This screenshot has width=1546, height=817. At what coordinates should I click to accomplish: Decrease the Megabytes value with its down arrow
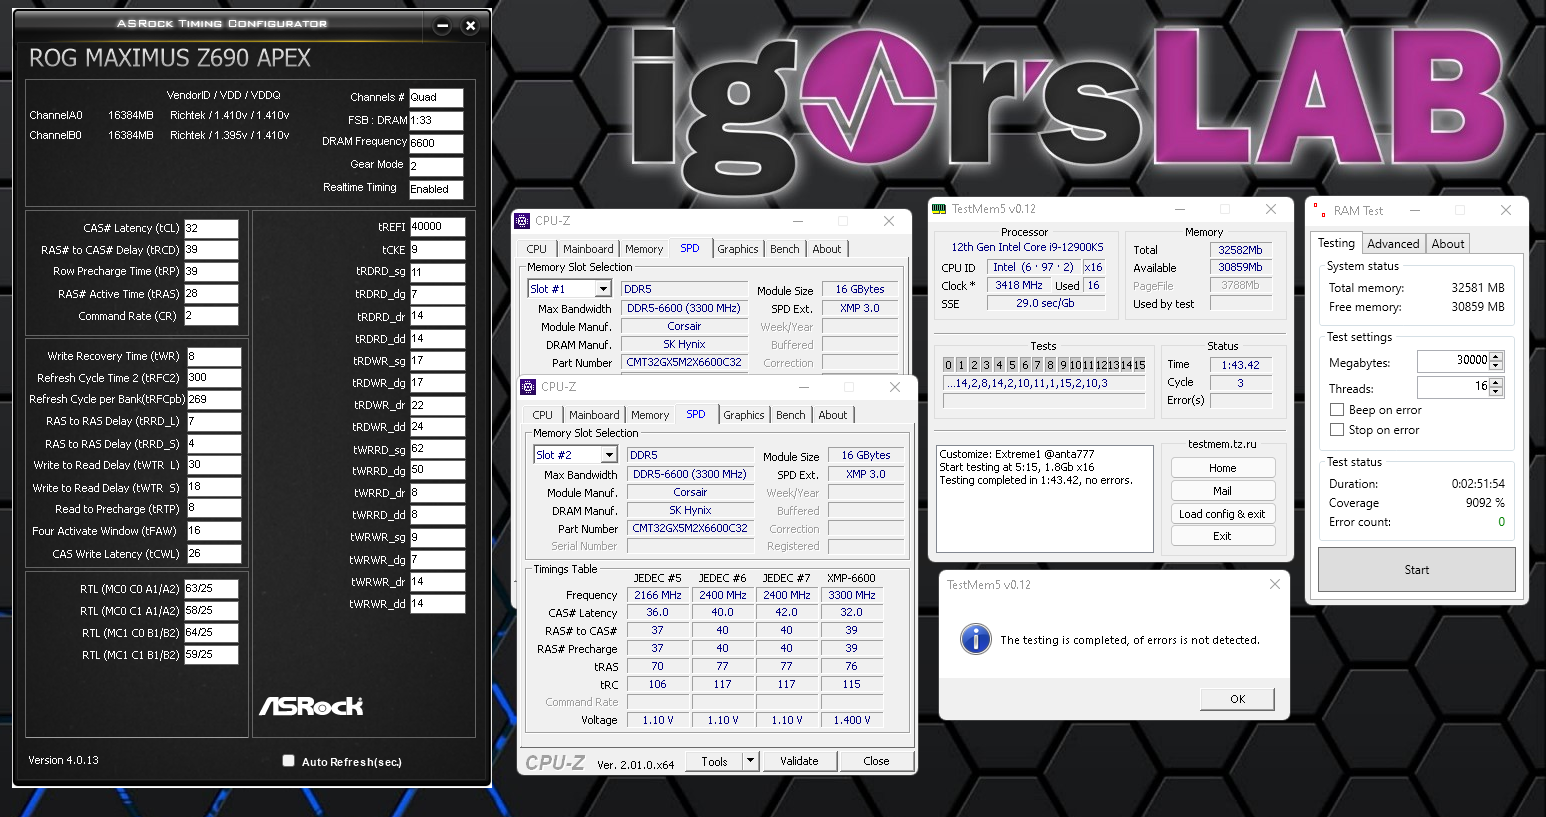[x=1496, y=365]
